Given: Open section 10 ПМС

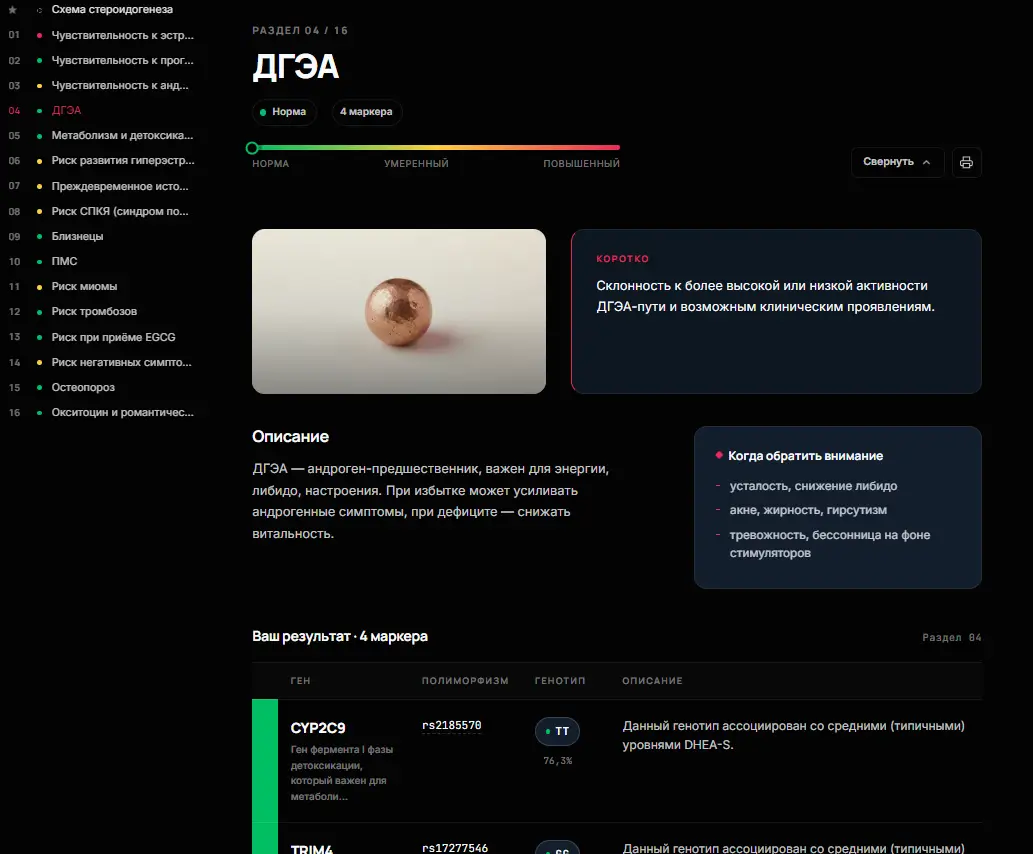Looking at the screenshot, I should click(x=65, y=261).
